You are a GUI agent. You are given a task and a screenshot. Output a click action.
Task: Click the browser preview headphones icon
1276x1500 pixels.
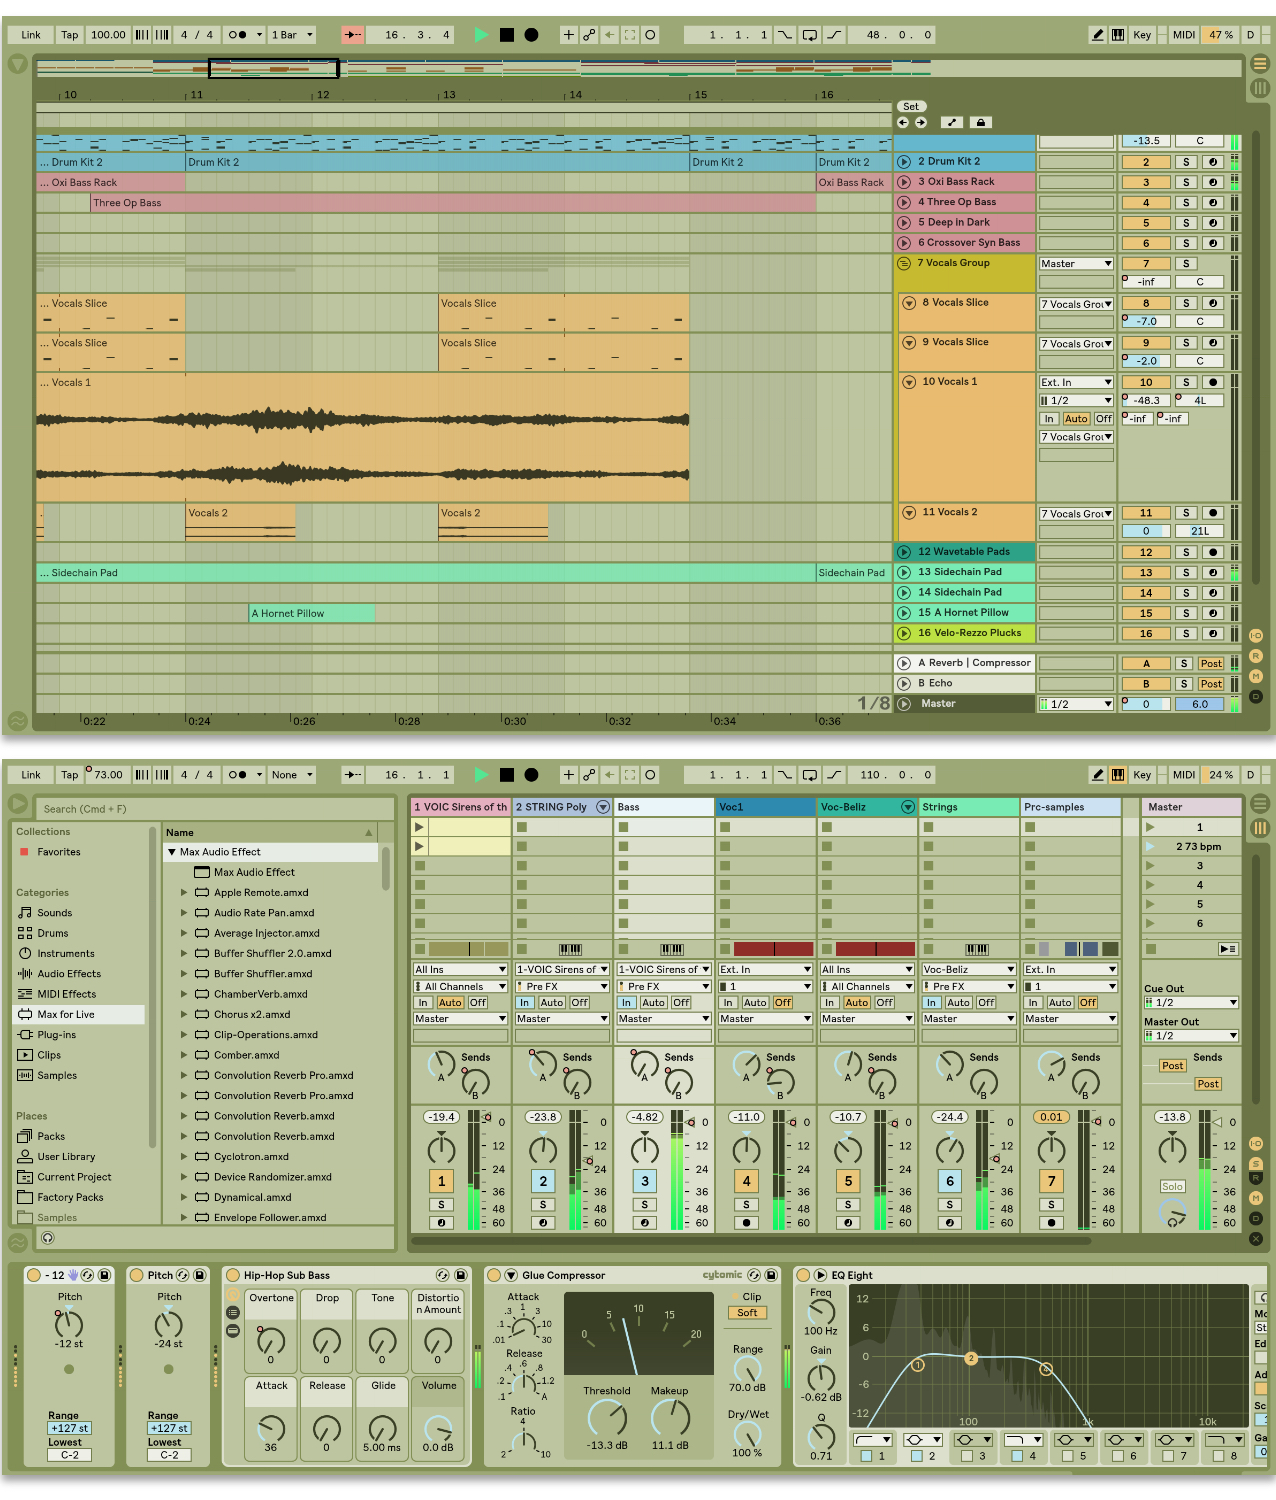[x=47, y=1238]
